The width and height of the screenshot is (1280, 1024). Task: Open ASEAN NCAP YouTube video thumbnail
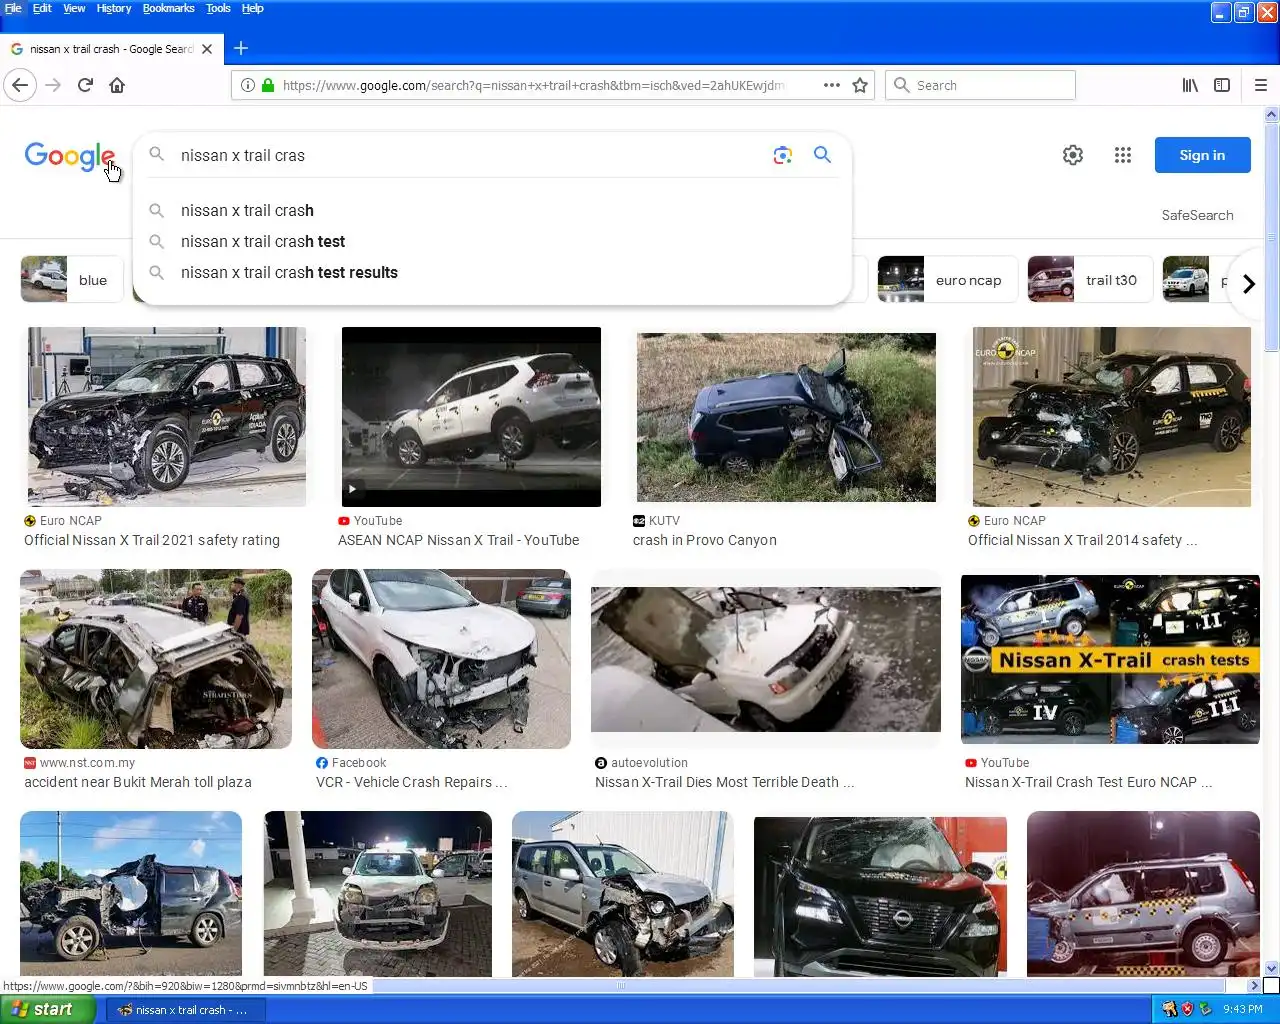[471, 417]
